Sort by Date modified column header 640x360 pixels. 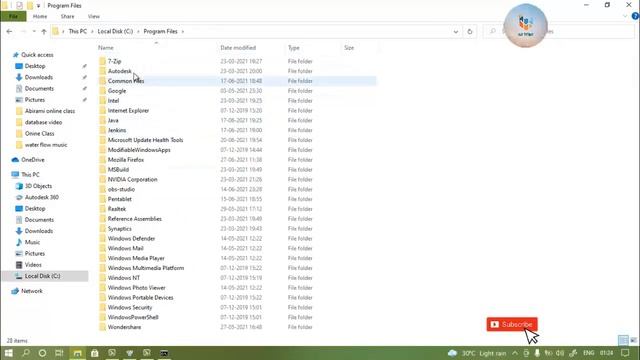pyautogui.click(x=238, y=48)
